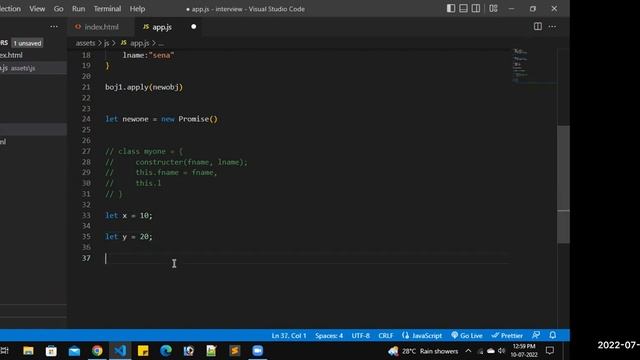Screen dimensions: 640x360
Task: Click on 'let y = 20;' line
Action: pyautogui.click(x=129, y=237)
